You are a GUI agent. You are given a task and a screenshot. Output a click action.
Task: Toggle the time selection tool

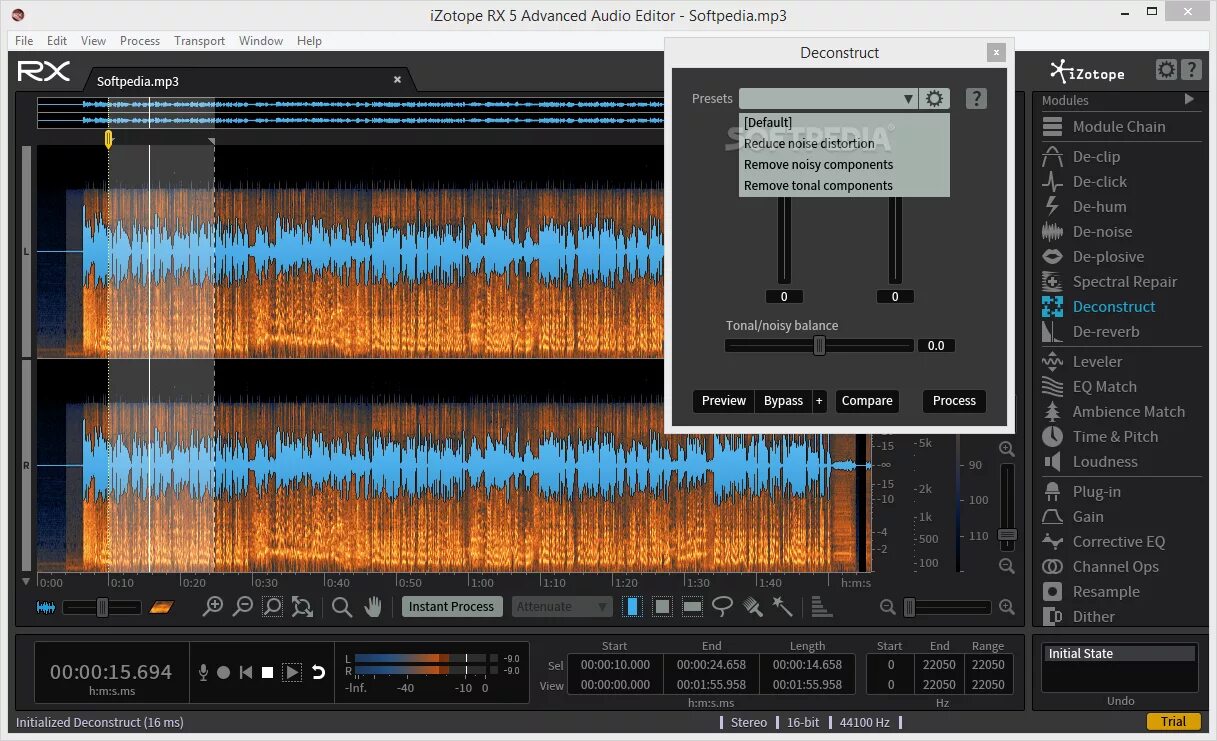click(632, 606)
